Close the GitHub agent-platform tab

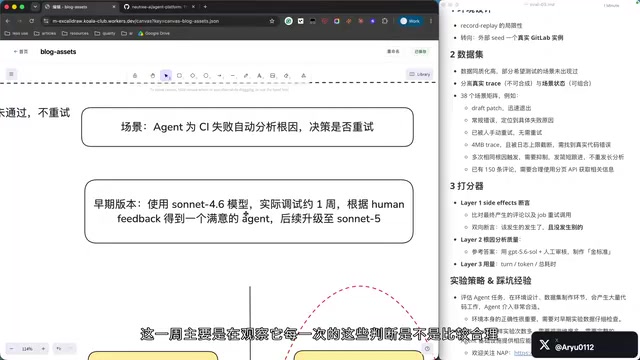[193, 7]
